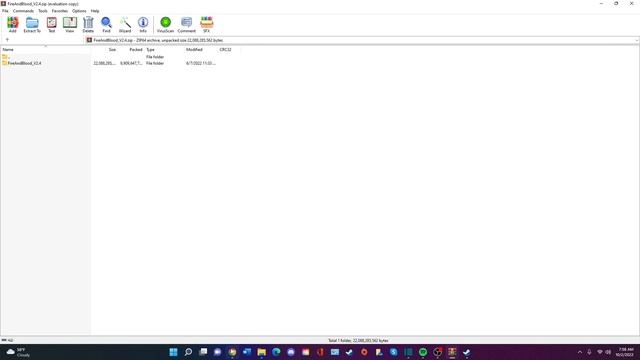
Task: Open the Mail app from the taskbar
Action: (x=335, y=352)
